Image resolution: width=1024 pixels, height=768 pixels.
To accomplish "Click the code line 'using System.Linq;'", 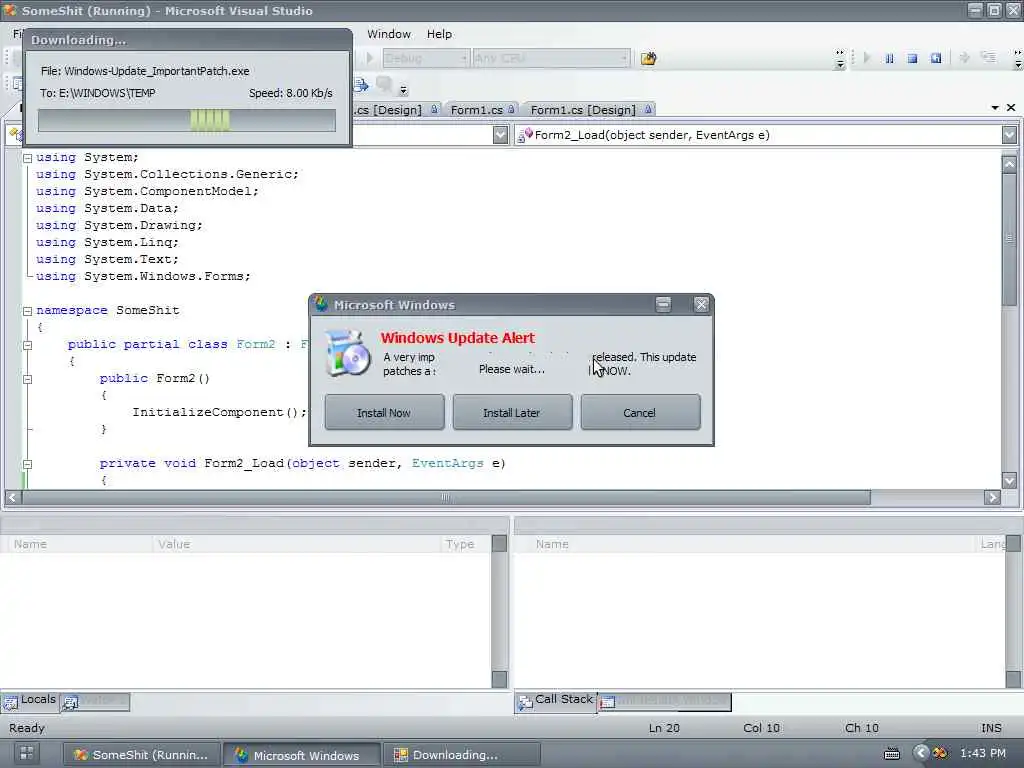I will click(107, 242).
